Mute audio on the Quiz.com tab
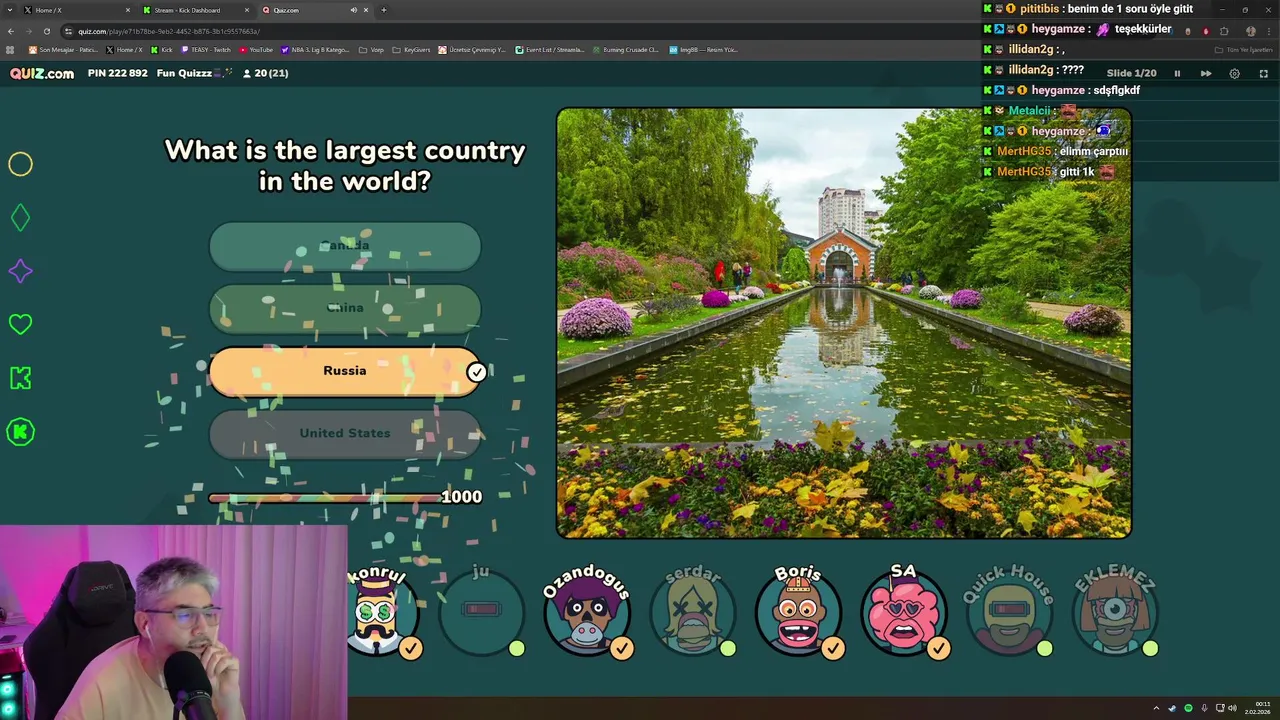 [353, 10]
